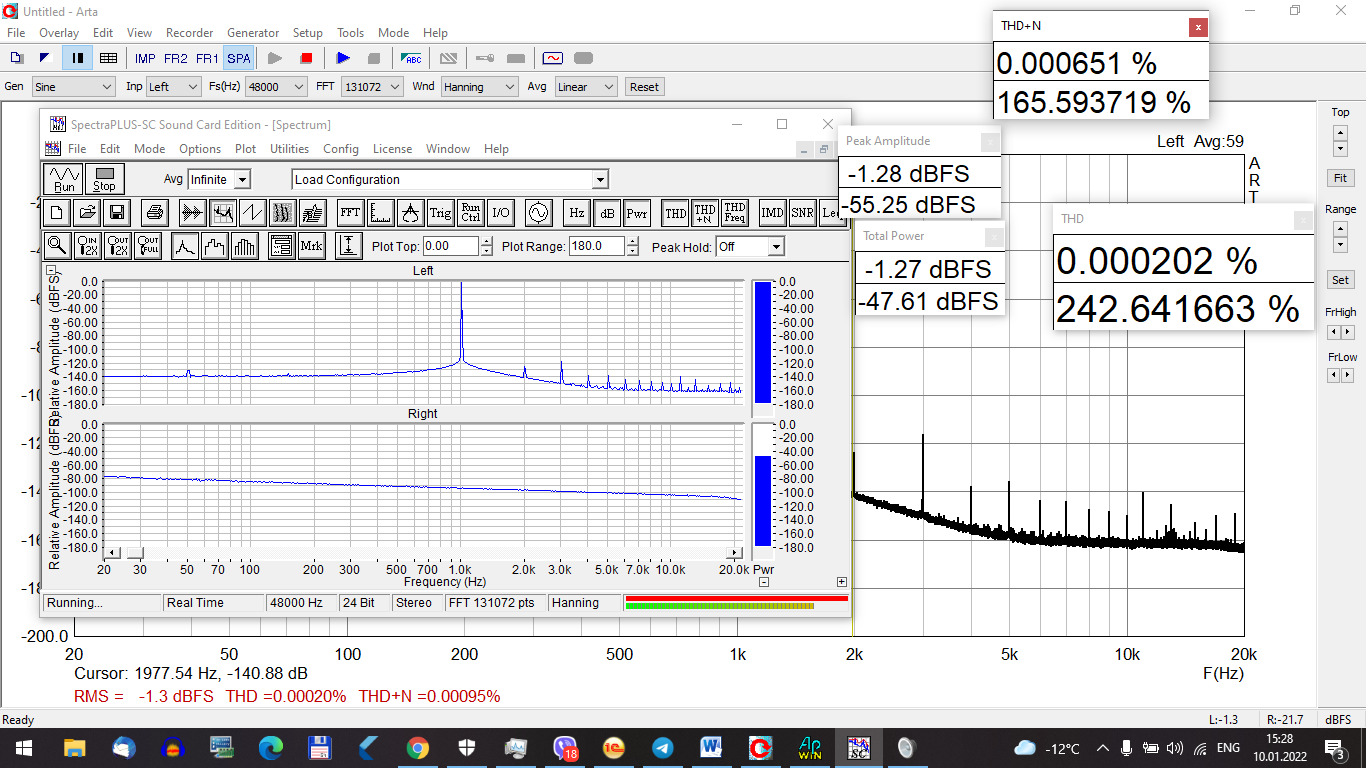The width and height of the screenshot is (1366, 768).
Task: Click the Reset averaging button
Action: pos(644,87)
